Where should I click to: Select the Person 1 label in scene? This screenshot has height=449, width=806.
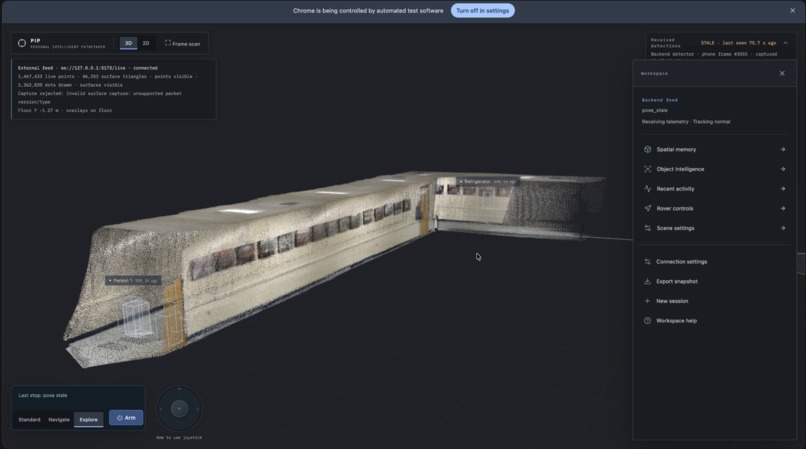(133, 281)
